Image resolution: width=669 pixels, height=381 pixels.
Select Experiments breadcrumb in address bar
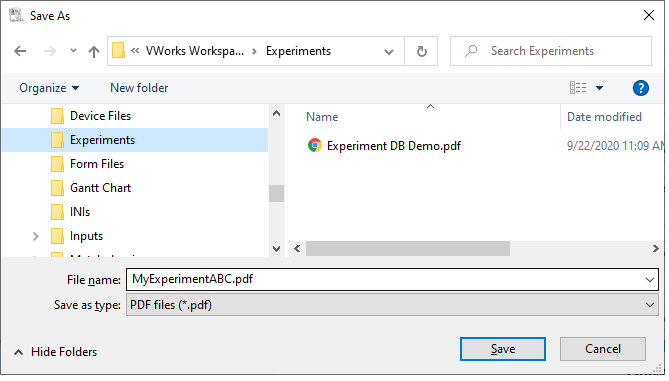(298, 51)
